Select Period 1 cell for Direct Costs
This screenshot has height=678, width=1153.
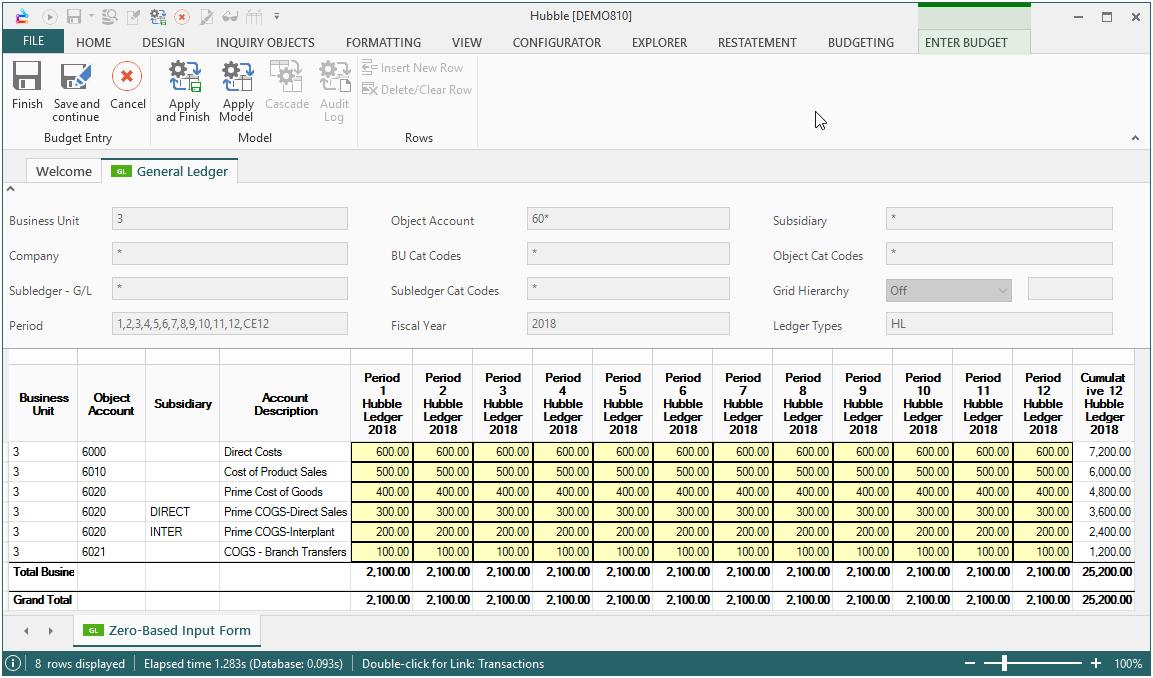[x=382, y=452]
